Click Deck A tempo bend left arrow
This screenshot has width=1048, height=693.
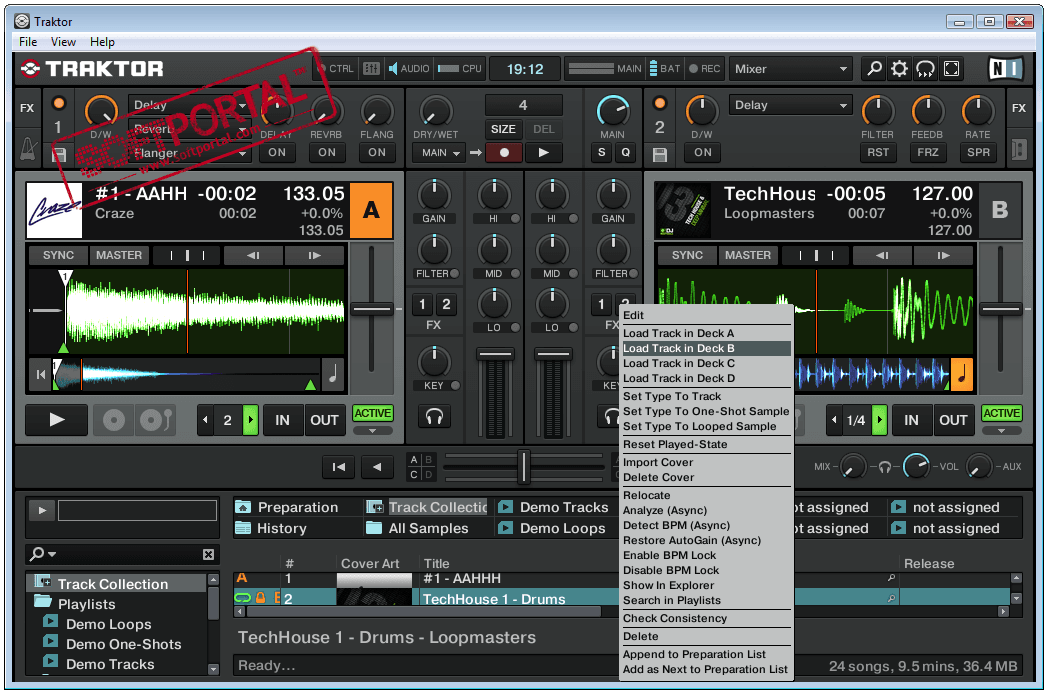253,255
